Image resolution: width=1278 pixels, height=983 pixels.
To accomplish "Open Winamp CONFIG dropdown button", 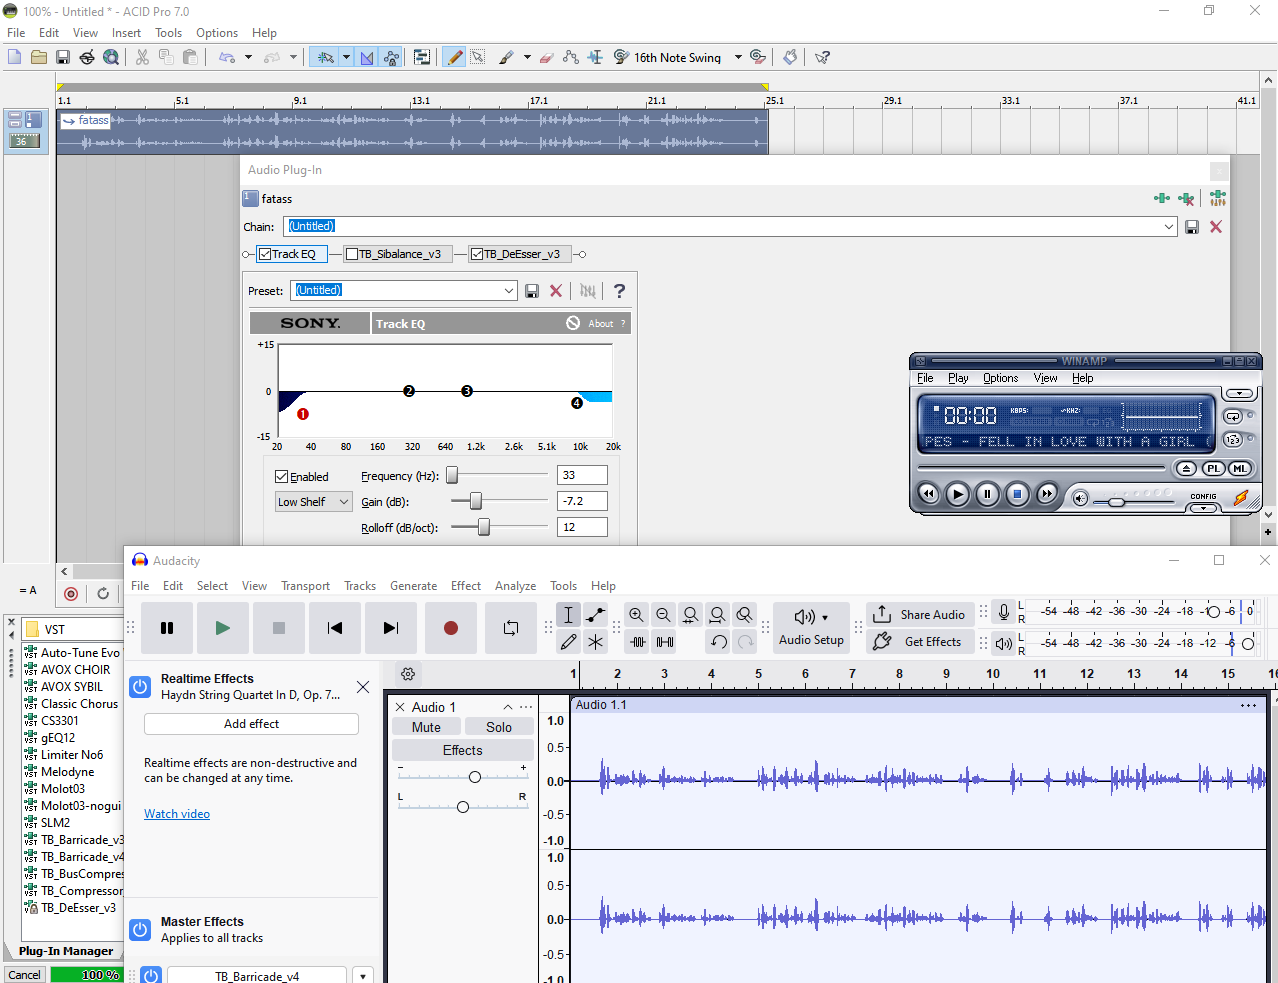I will point(1204,508).
